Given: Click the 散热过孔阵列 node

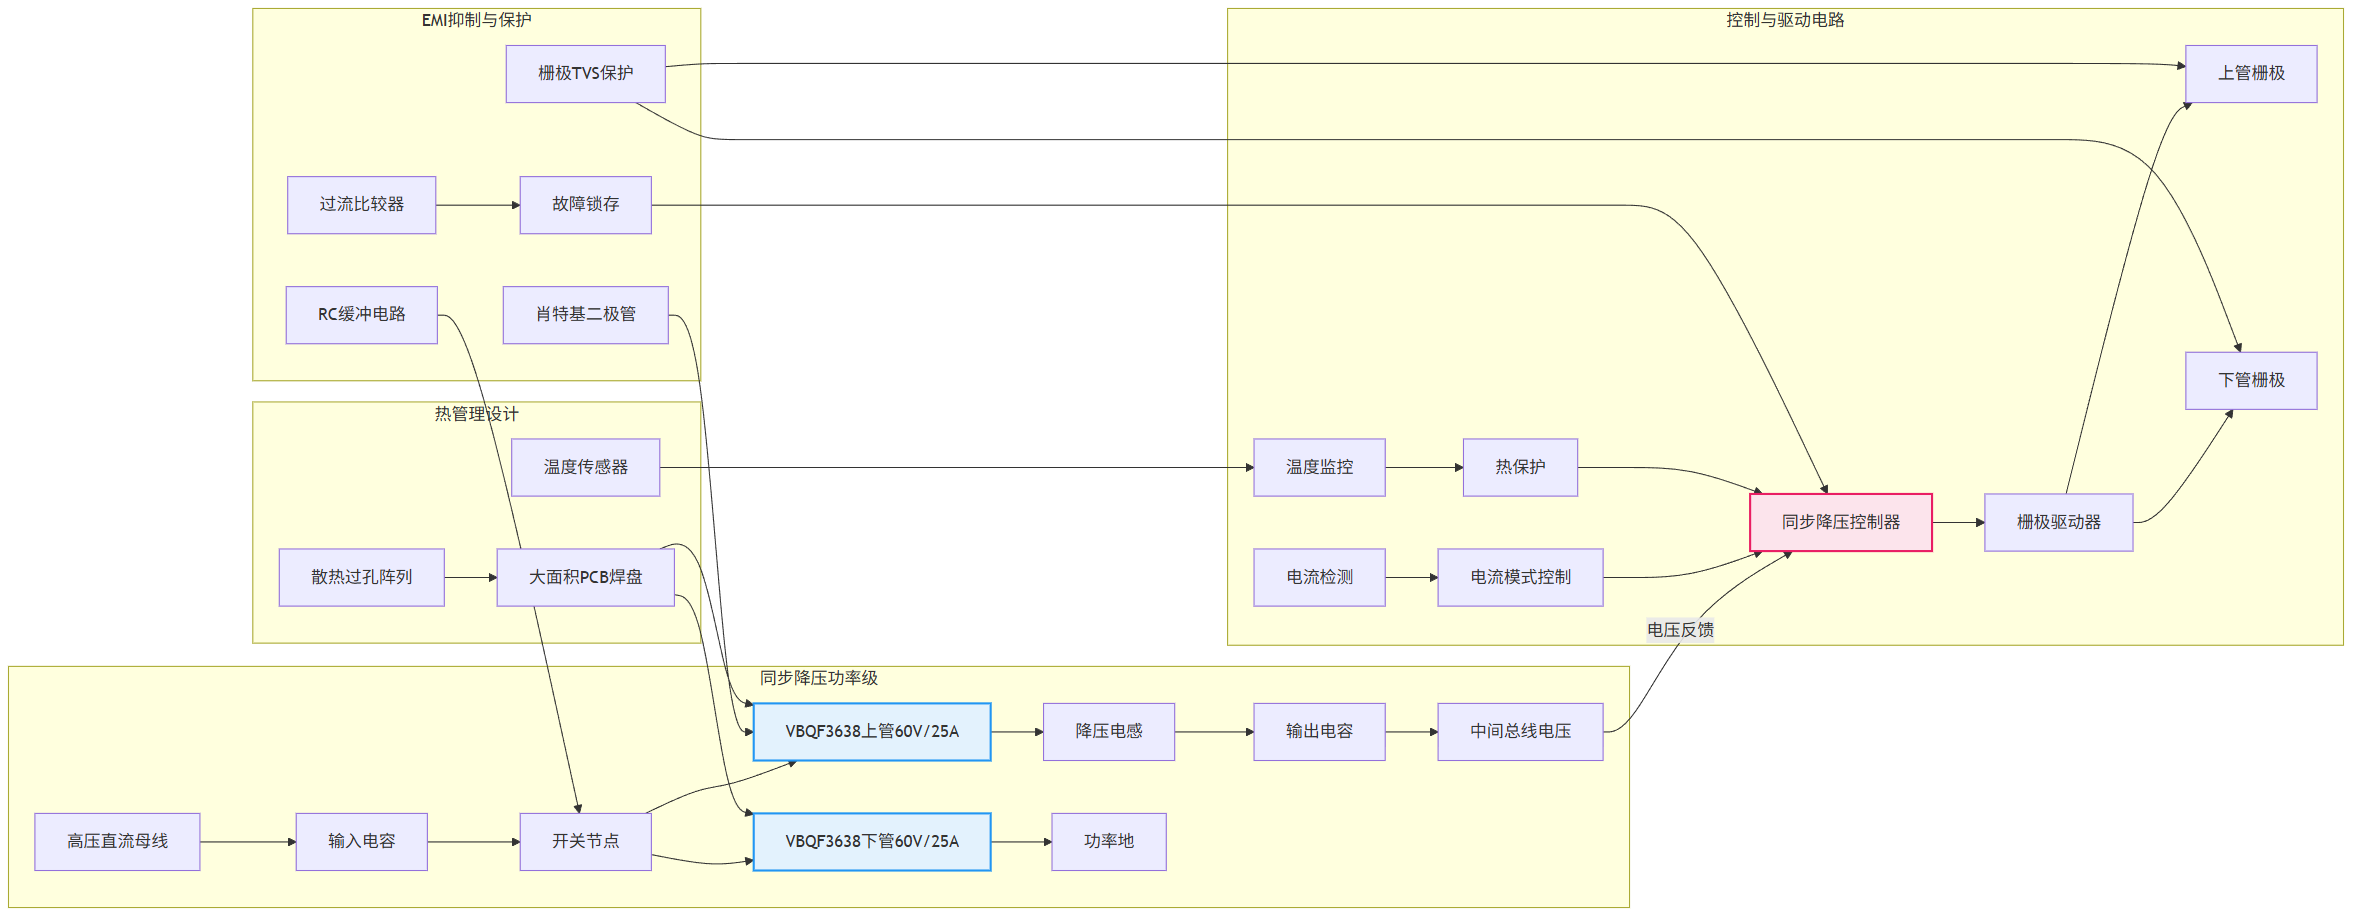Looking at the screenshot, I should (x=362, y=578).
